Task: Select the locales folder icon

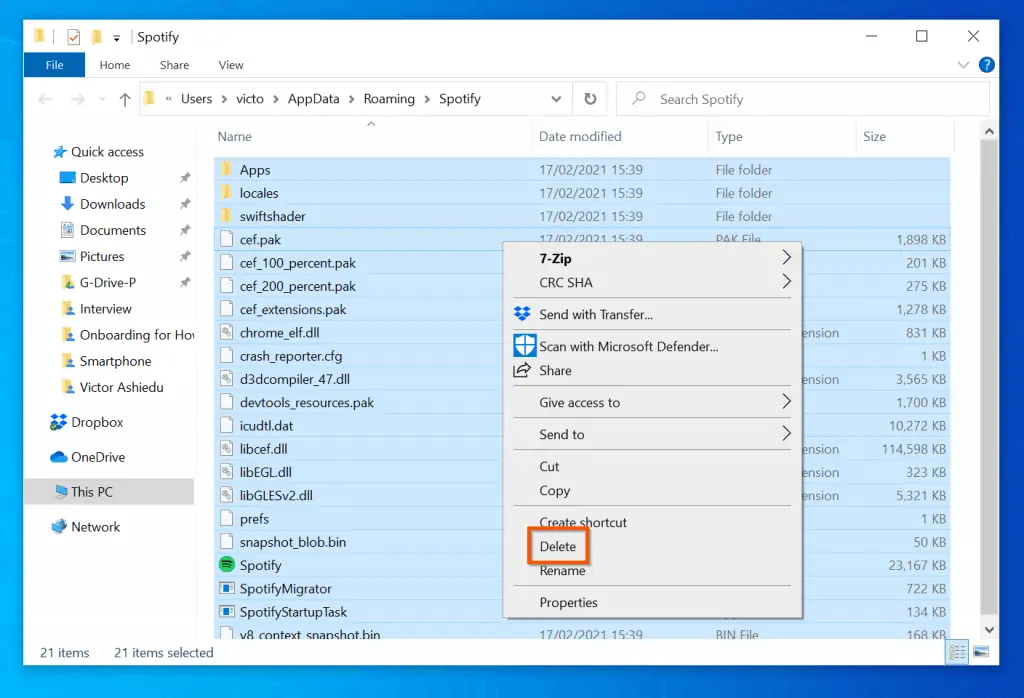Action: click(x=226, y=193)
